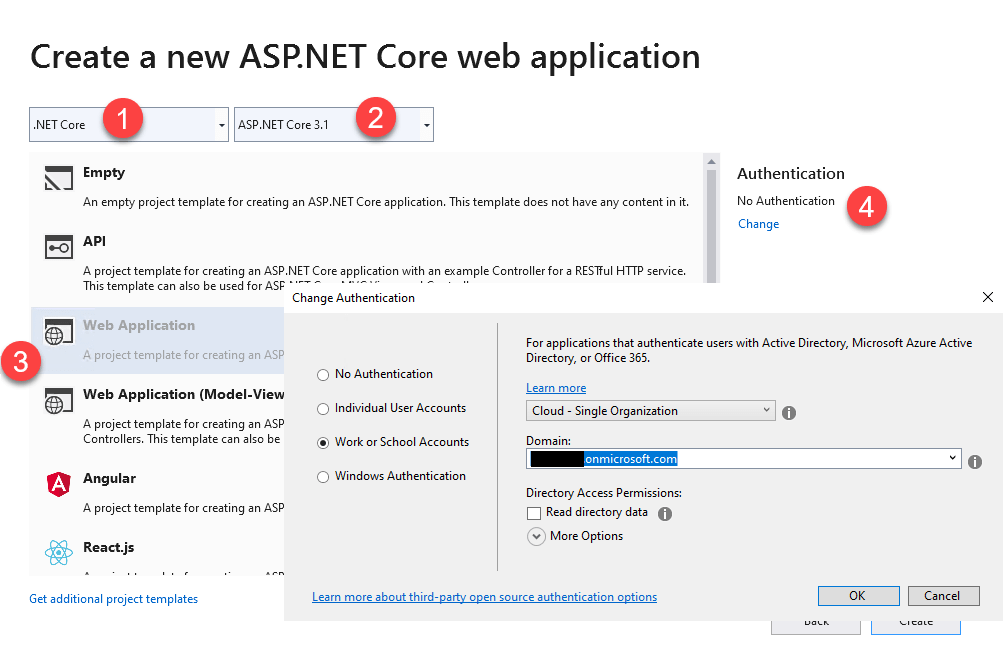This screenshot has width=1003, height=646.
Task: Click info icon next to Domain field
Action: tap(975, 461)
